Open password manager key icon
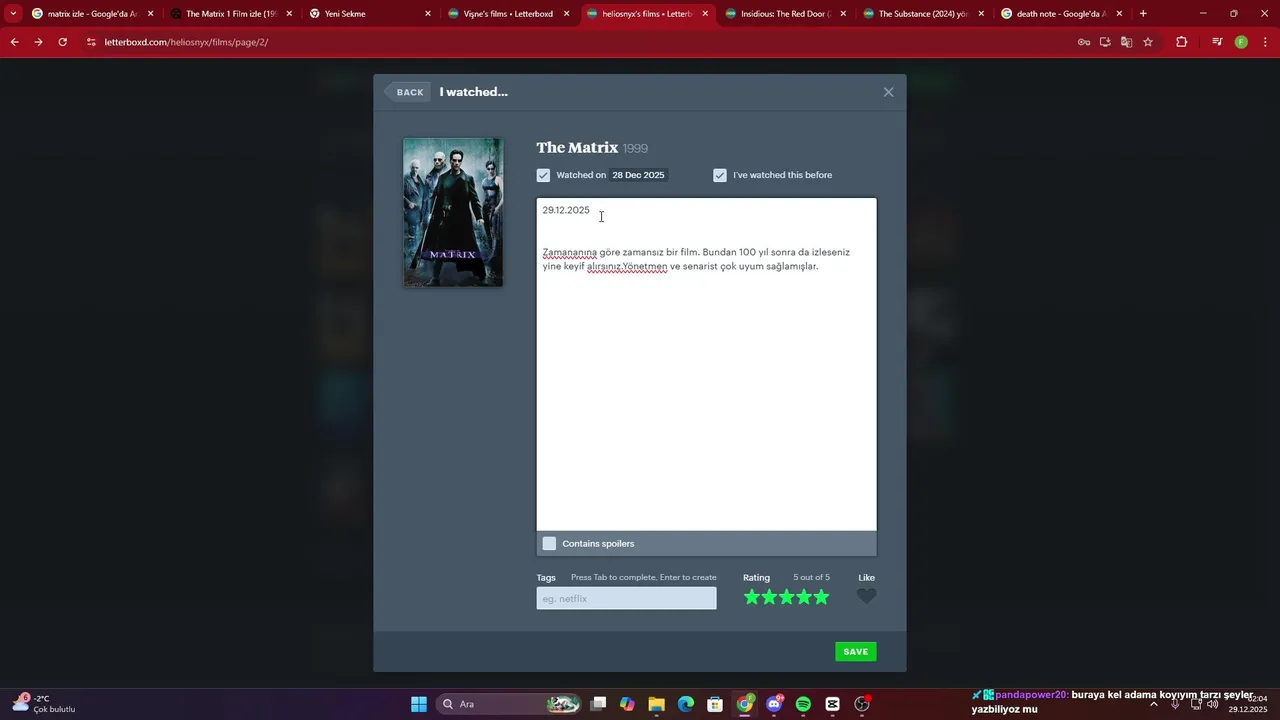This screenshot has width=1280, height=720. [1084, 42]
